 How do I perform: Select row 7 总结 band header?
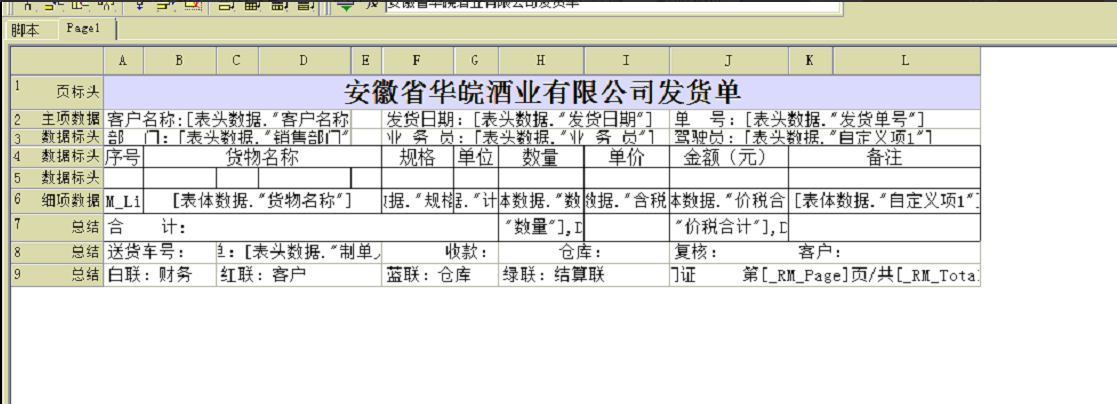click(57, 227)
